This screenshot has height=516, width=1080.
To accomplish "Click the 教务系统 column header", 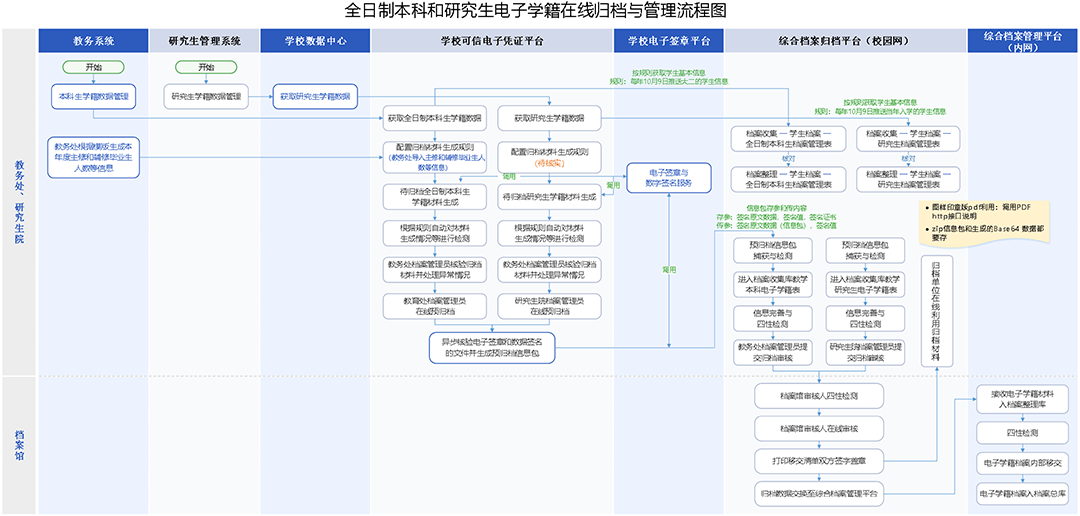I will tap(93, 41).
